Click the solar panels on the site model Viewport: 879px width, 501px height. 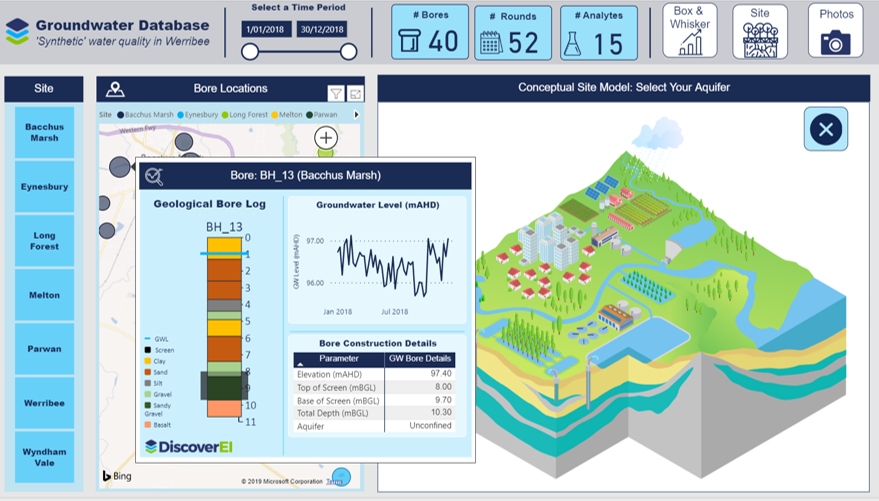pos(602,188)
